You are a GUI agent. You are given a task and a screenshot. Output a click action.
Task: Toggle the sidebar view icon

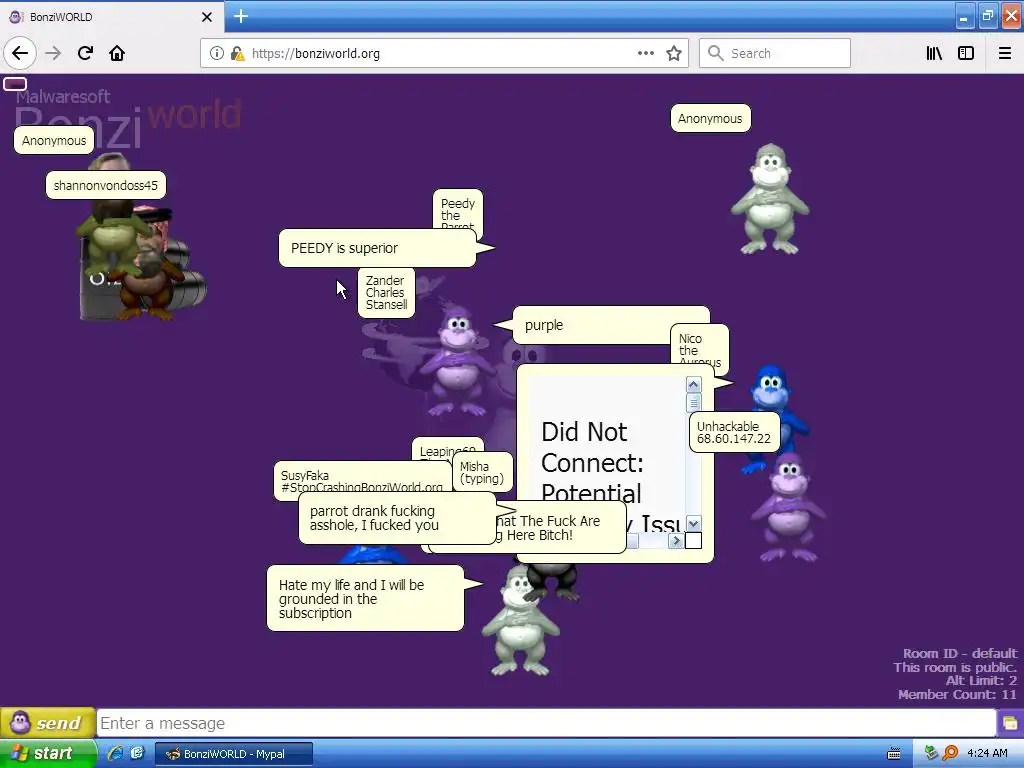pos(966,53)
